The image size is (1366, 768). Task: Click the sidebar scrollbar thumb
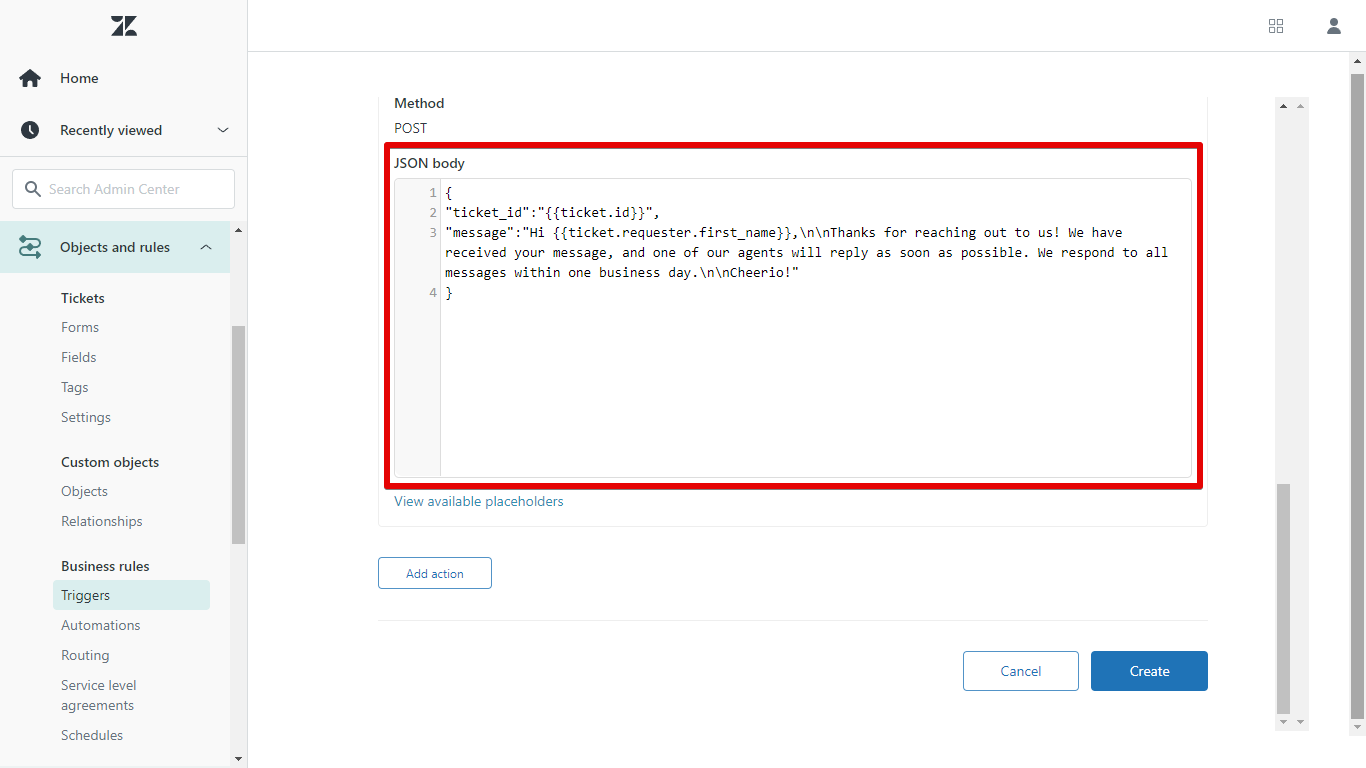pos(238,435)
